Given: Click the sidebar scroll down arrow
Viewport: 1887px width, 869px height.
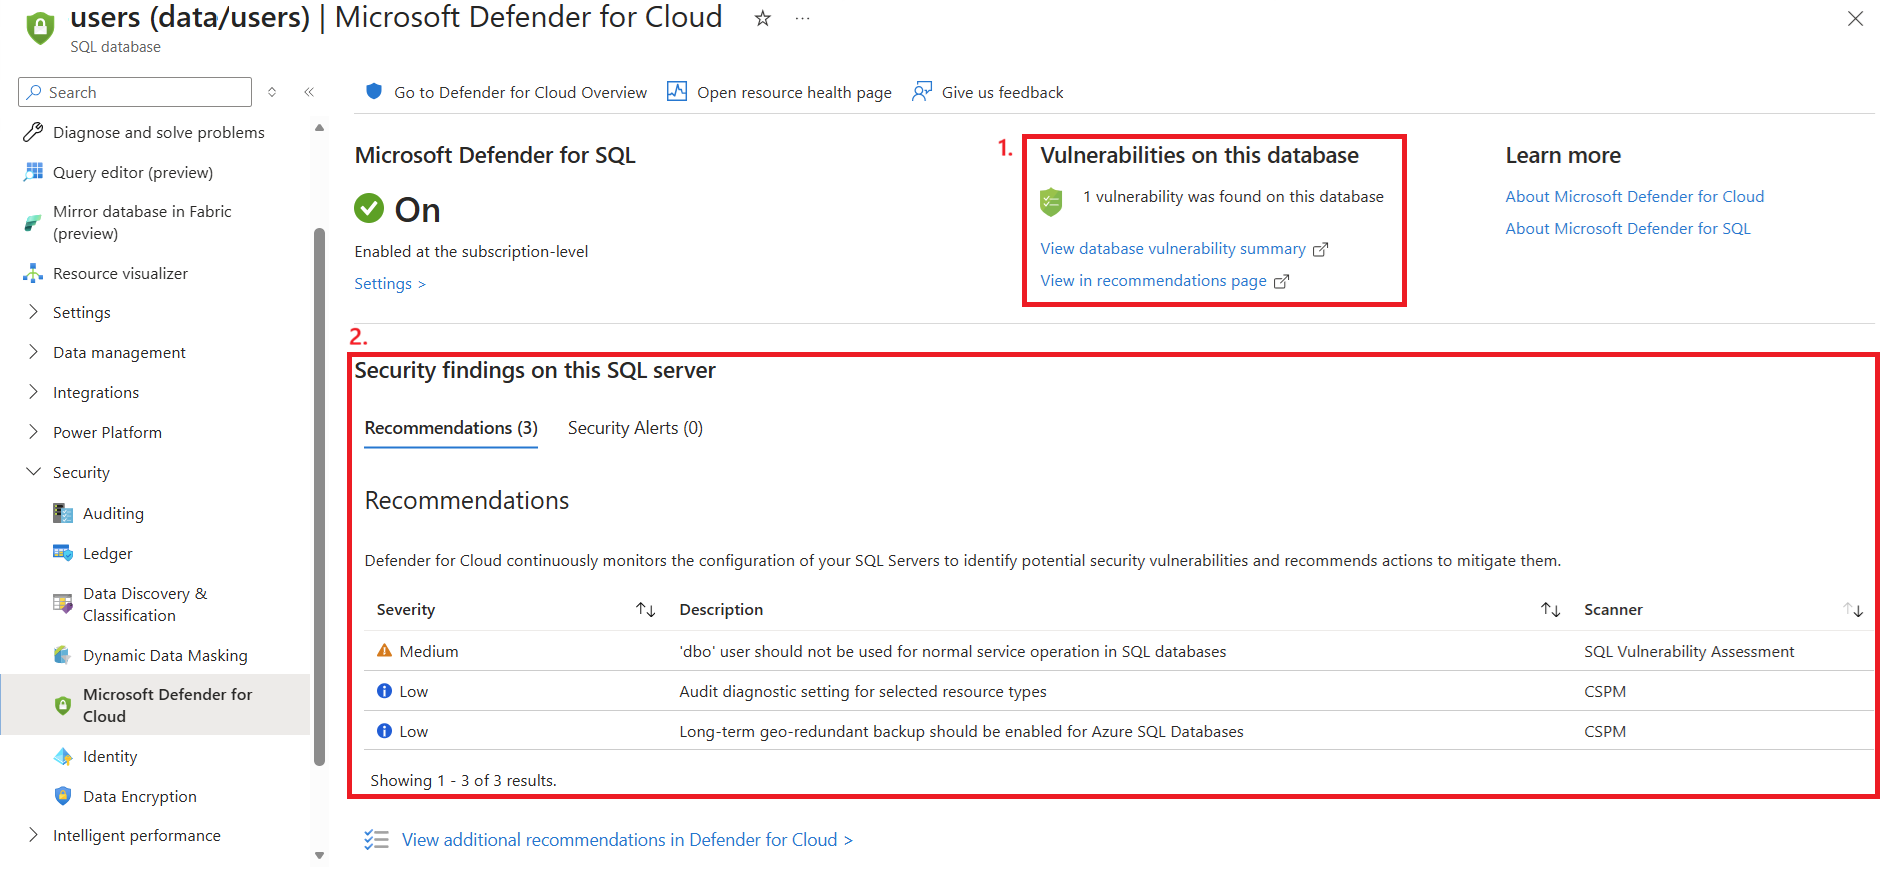Looking at the screenshot, I should 319,855.
